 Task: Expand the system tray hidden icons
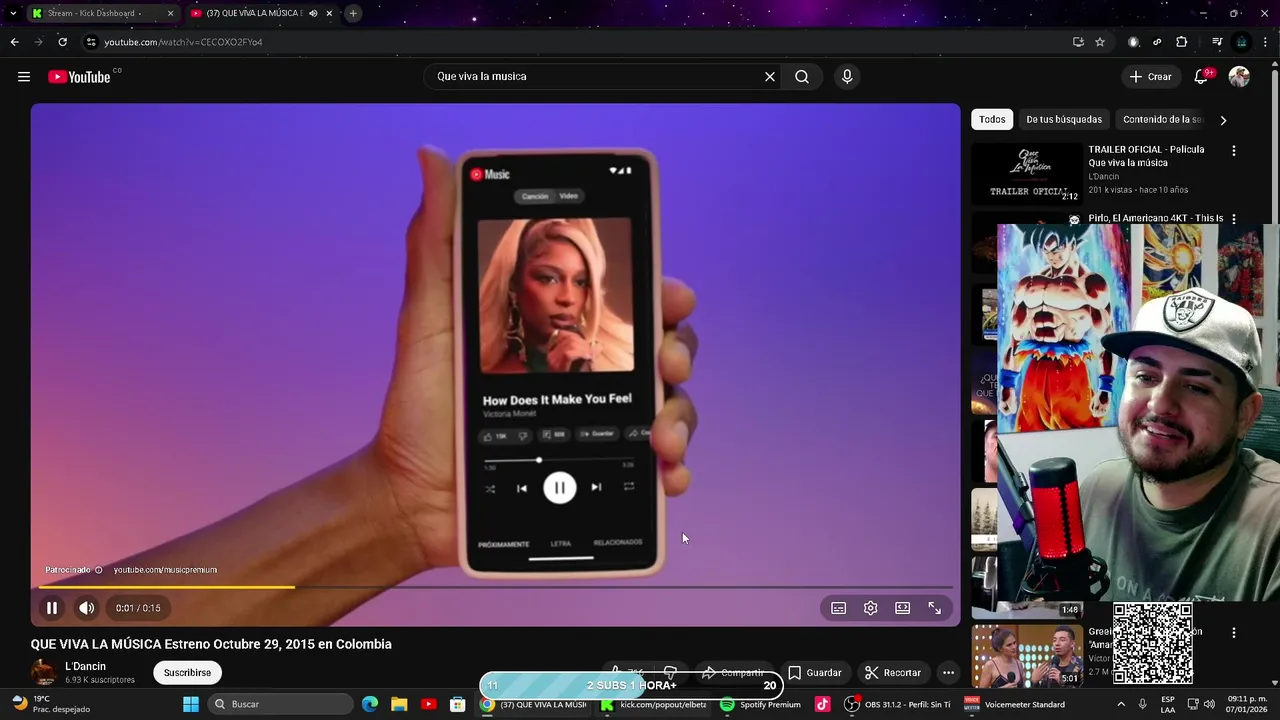pyautogui.click(x=1120, y=704)
